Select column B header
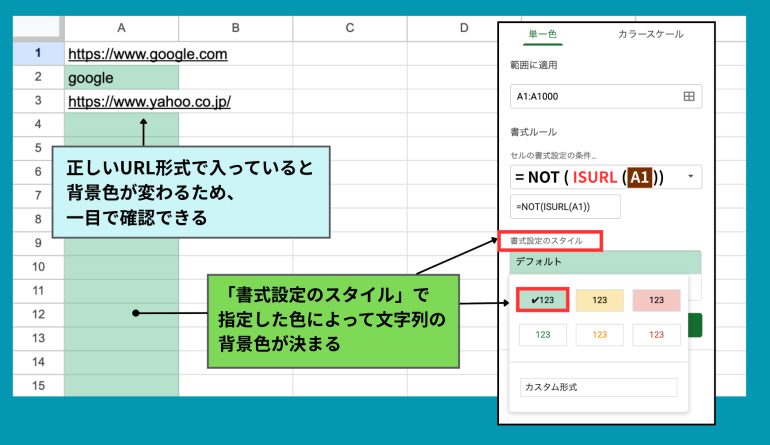 click(x=236, y=28)
